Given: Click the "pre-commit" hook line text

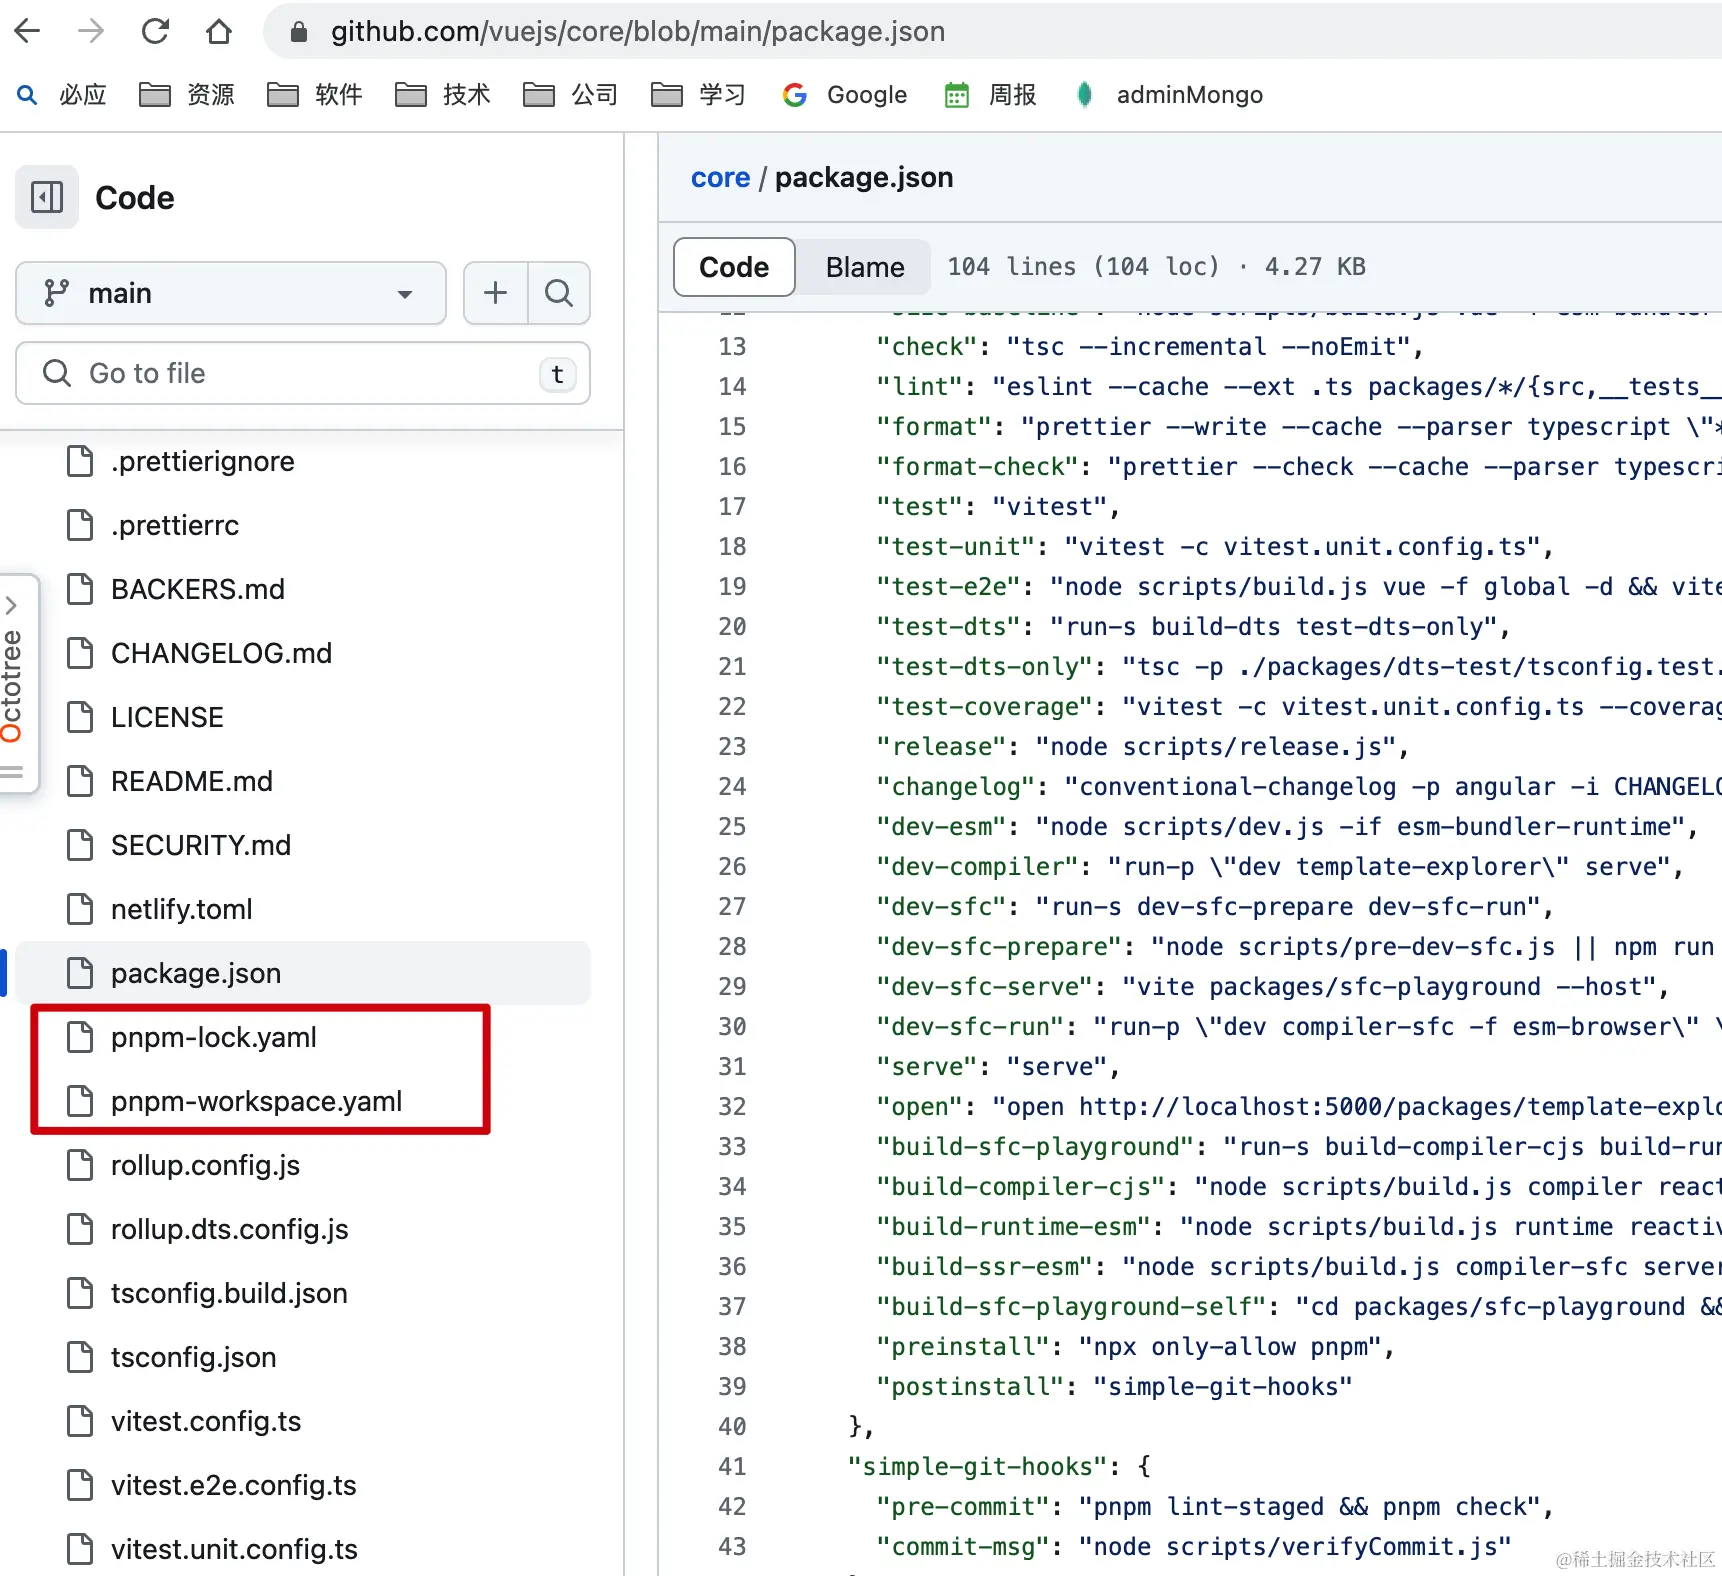Looking at the screenshot, I should [1215, 1507].
